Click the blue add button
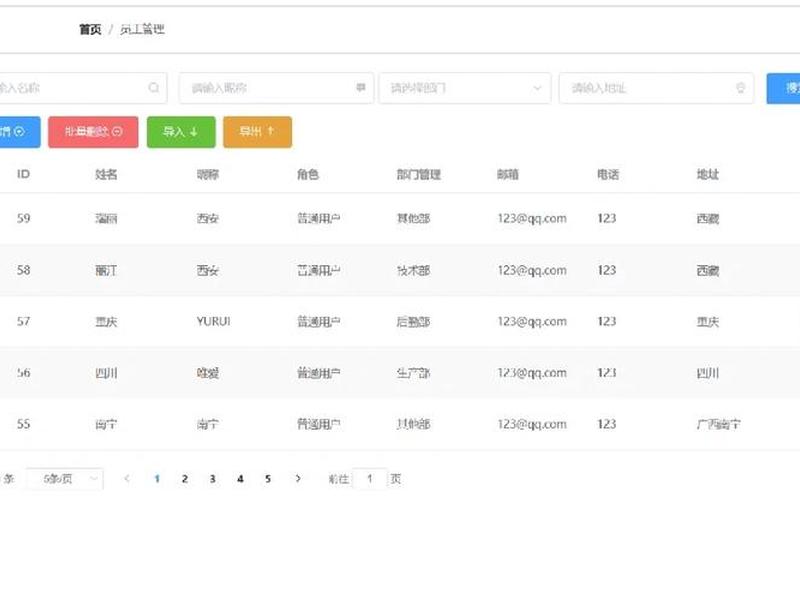Viewport: 800px width, 600px height. 19,132
